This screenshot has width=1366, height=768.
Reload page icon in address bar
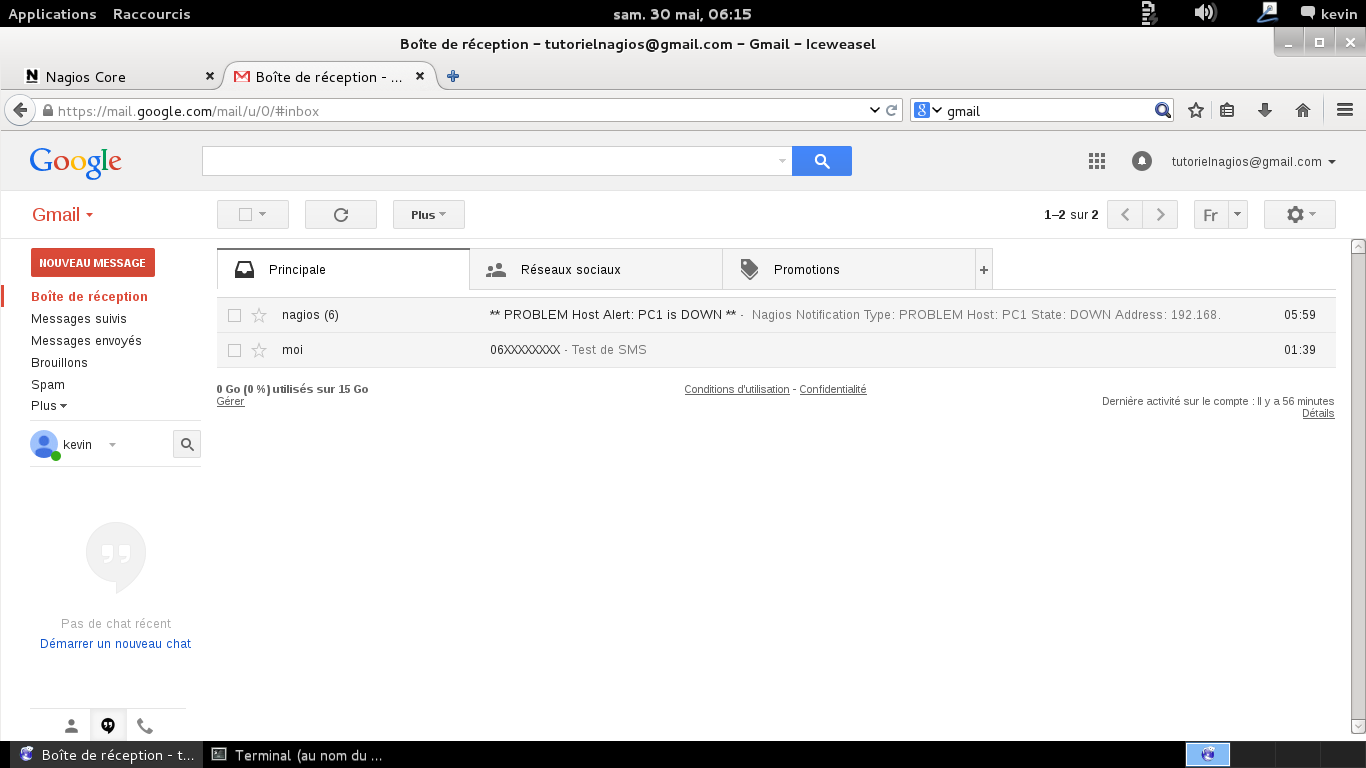point(892,110)
